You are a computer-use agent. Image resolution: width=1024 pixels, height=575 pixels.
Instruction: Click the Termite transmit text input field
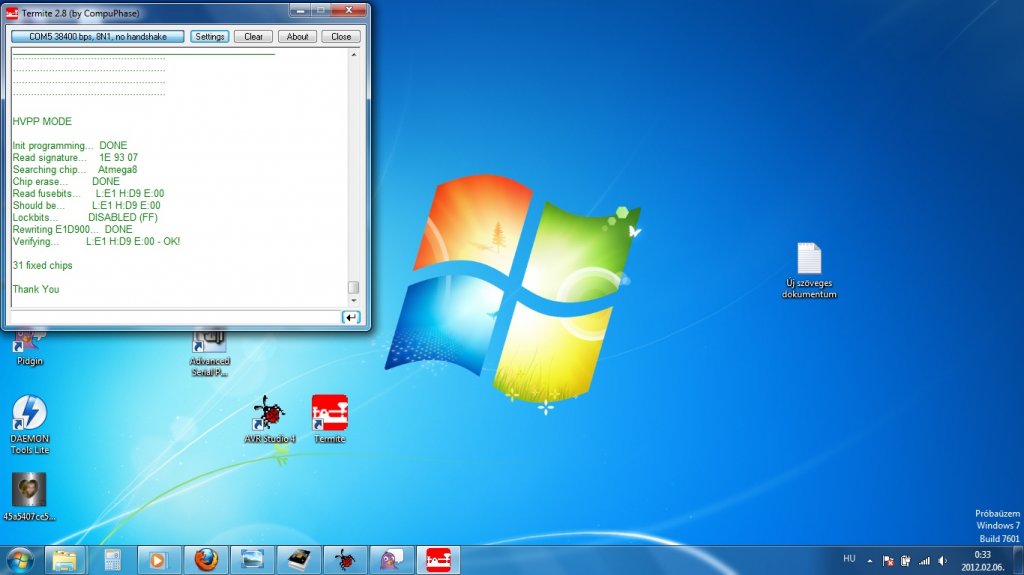(175, 317)
